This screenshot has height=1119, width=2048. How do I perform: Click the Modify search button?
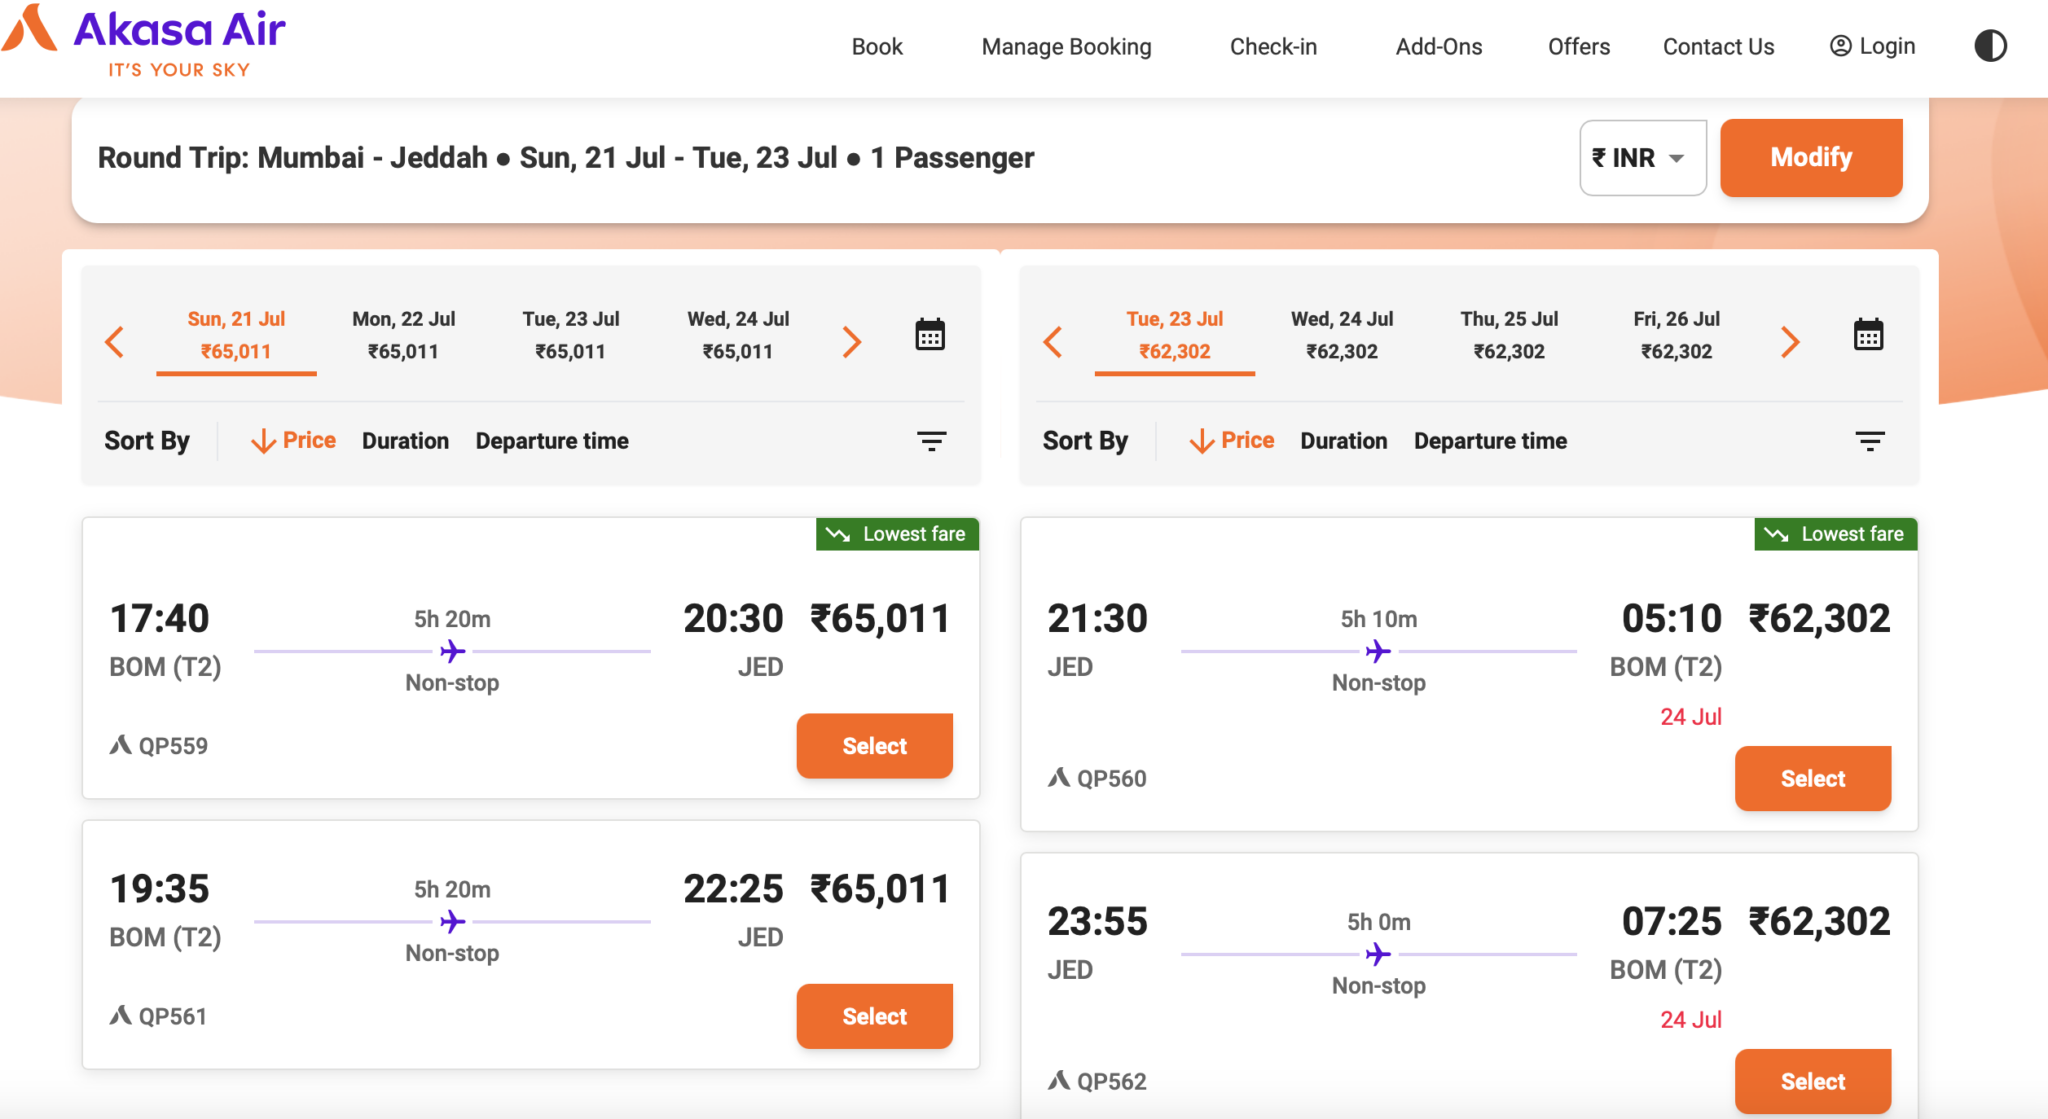click(x=1811, y=157)
